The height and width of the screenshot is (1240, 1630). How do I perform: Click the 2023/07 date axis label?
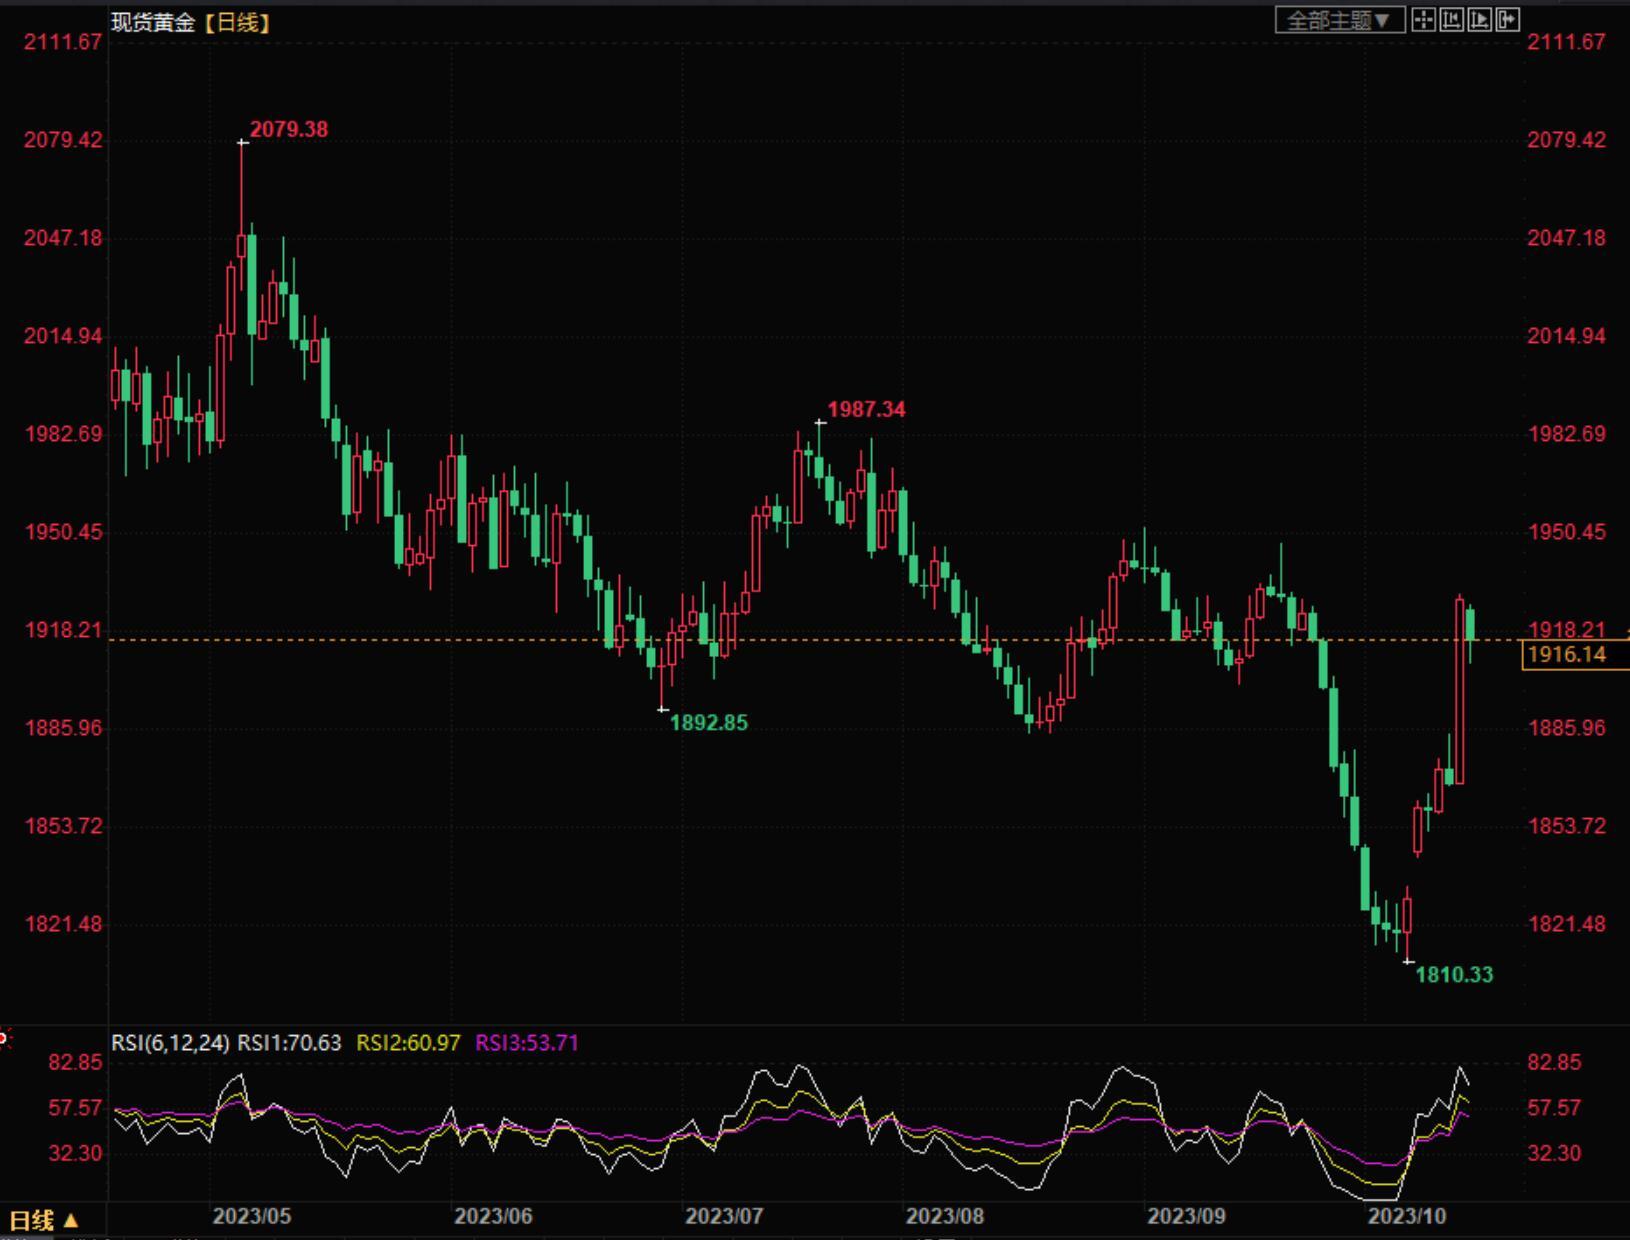pyautogui.click(x=724, y=1216)
